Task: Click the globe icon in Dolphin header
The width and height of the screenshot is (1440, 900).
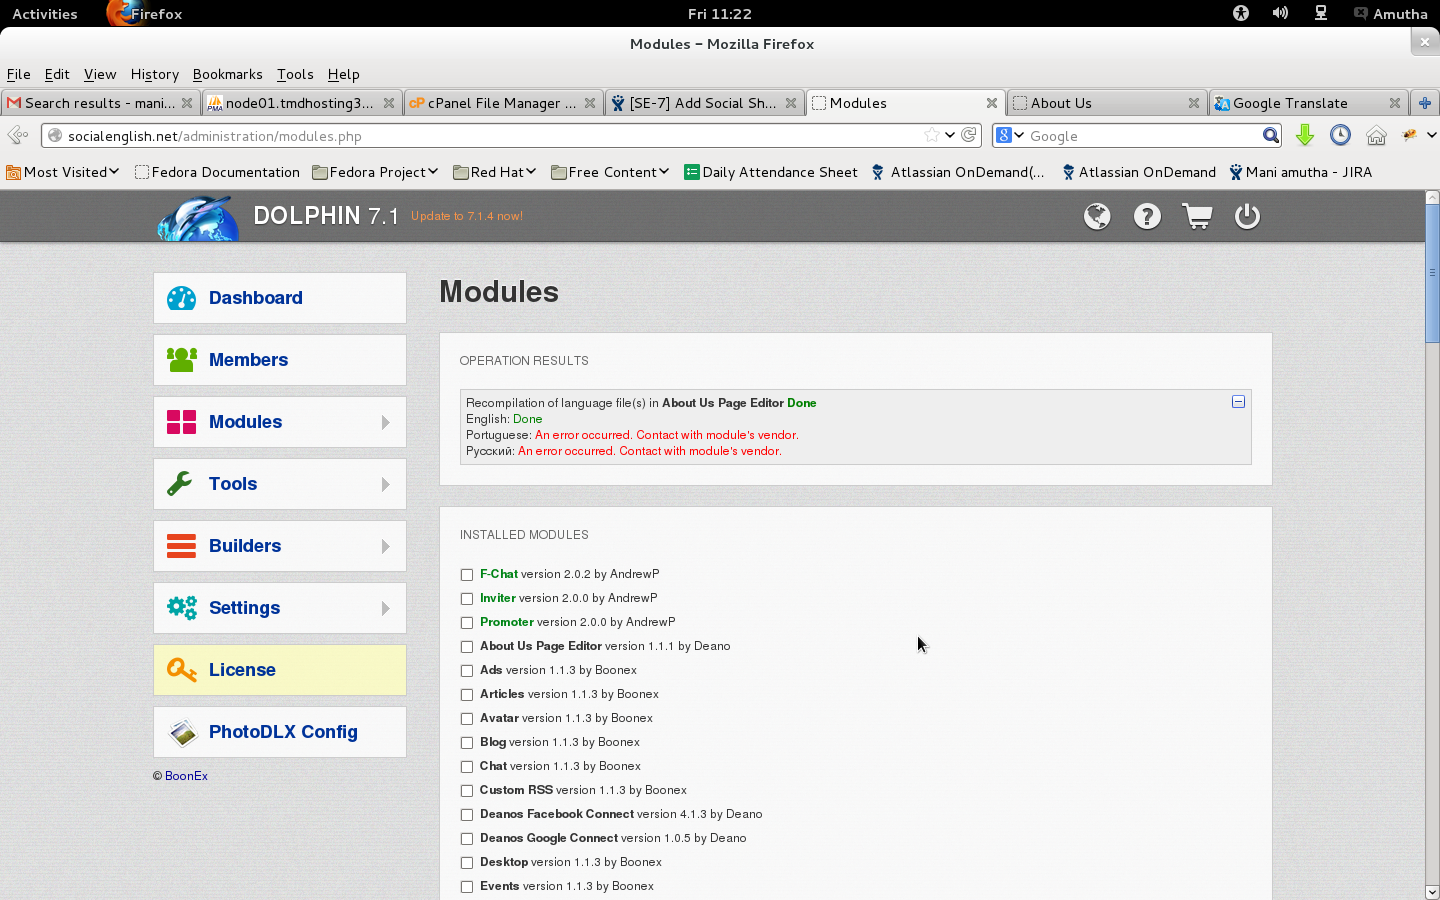Action: click(x=1097, y=216)
